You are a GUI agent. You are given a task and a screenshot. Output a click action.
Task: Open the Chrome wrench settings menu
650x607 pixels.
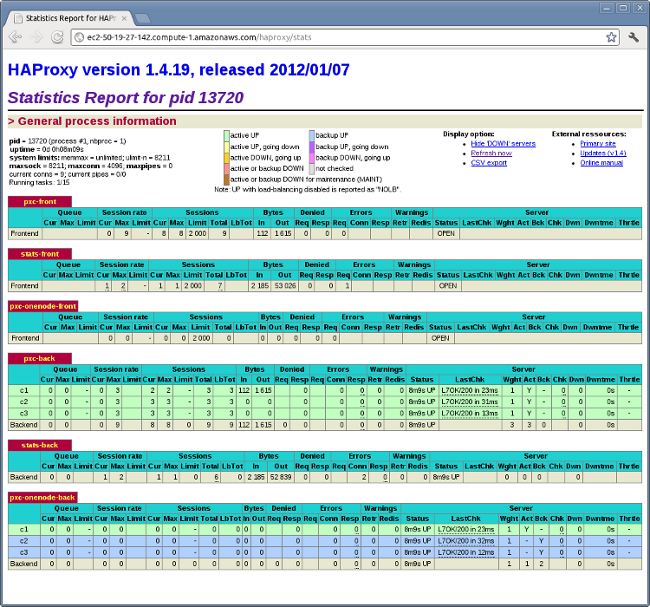[634, 37]
